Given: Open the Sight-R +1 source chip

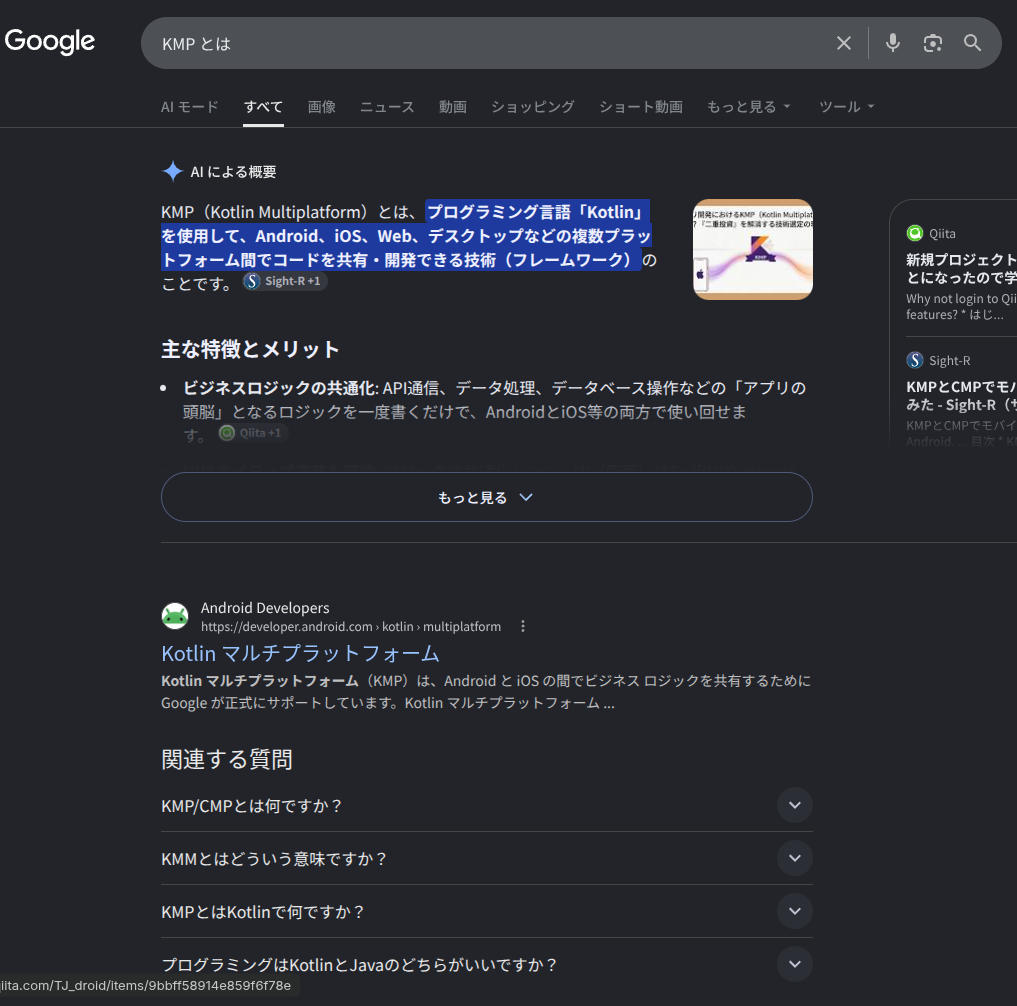Looking at the screenshot, I should click(285, 281).
